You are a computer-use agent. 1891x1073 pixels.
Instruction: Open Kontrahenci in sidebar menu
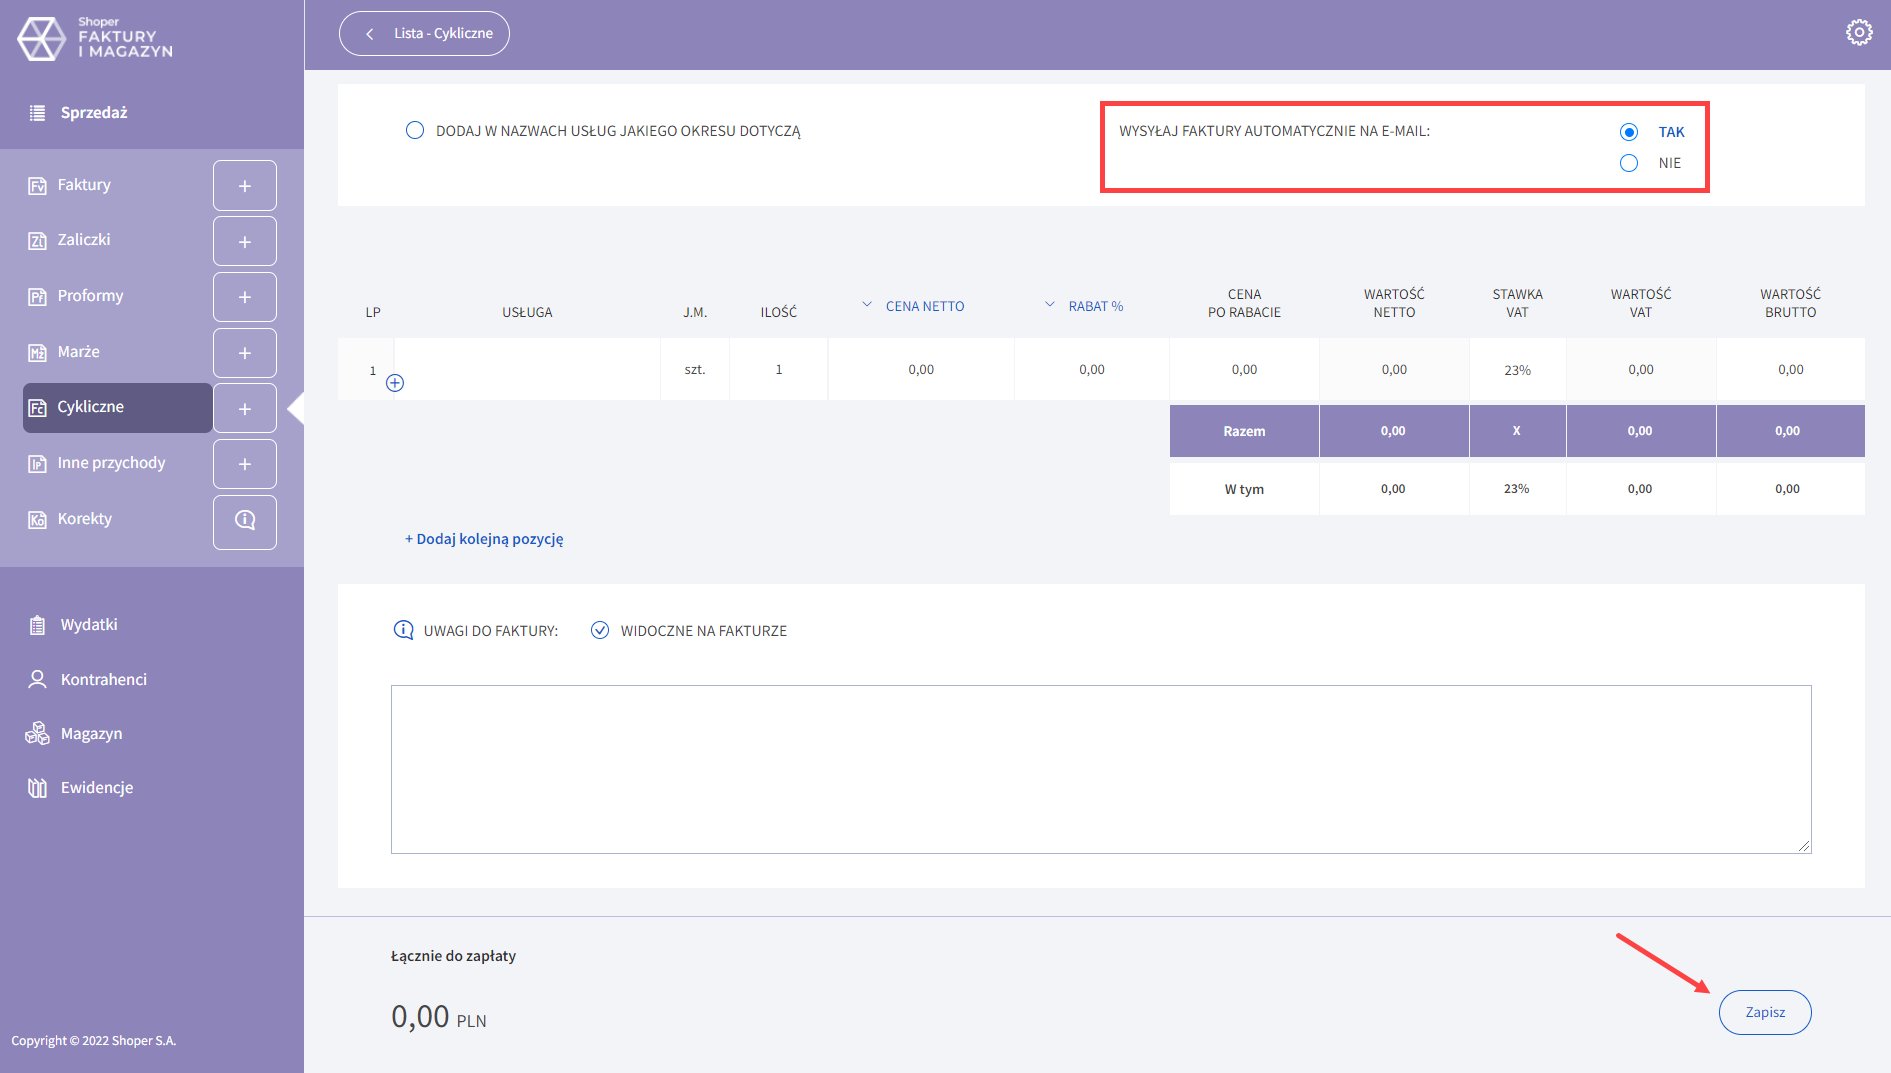coord(103,679)
